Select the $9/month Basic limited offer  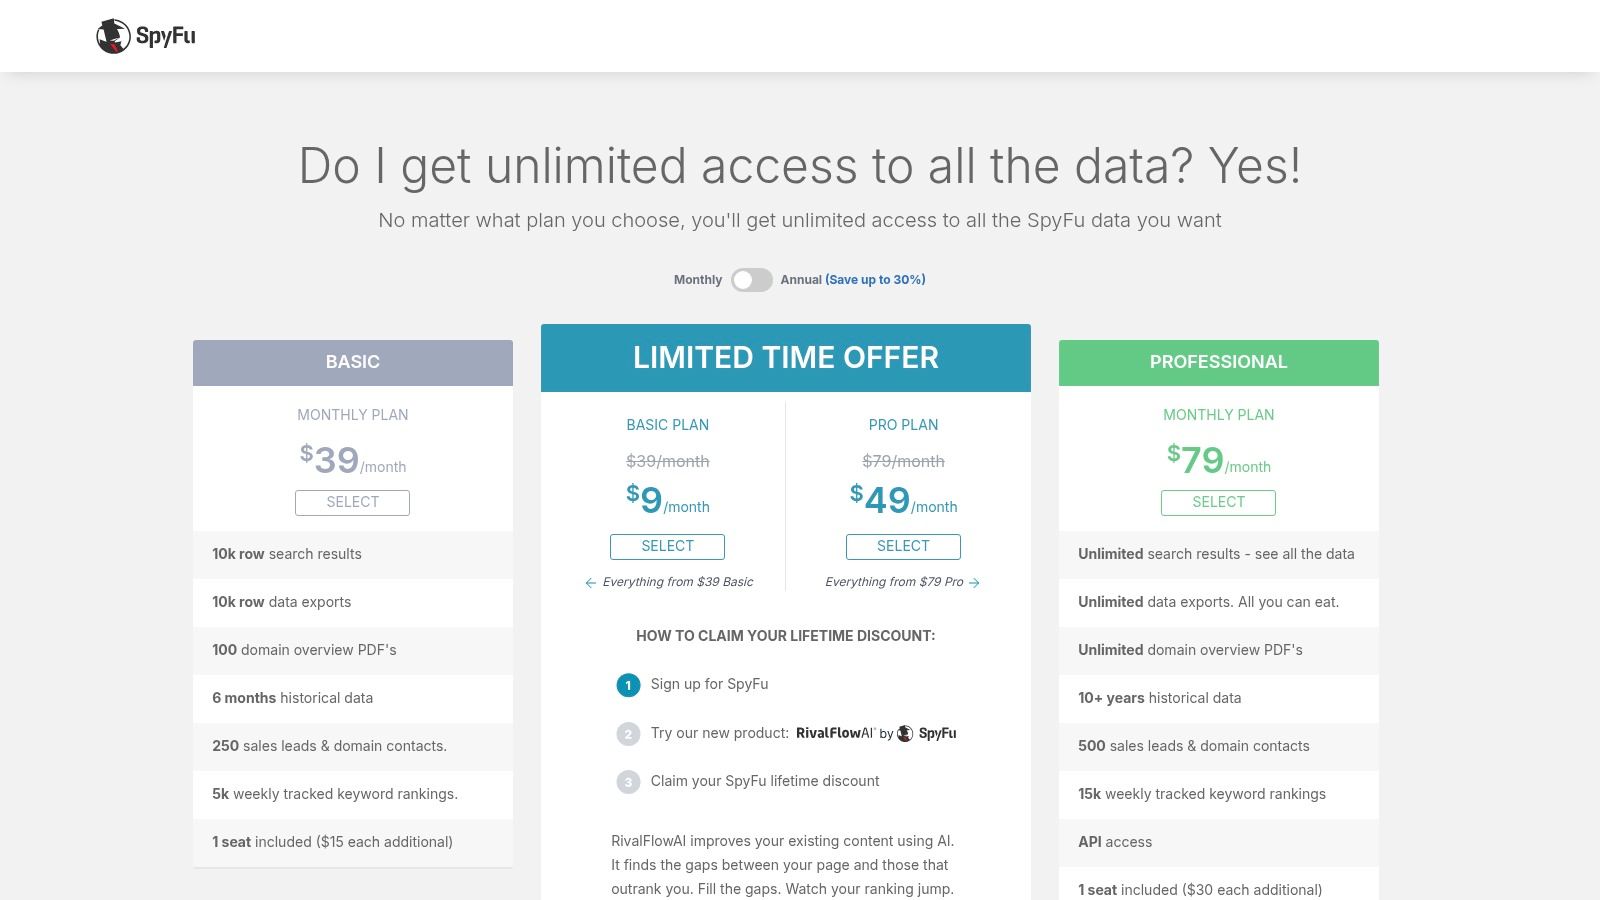click(x=667, y=547)
